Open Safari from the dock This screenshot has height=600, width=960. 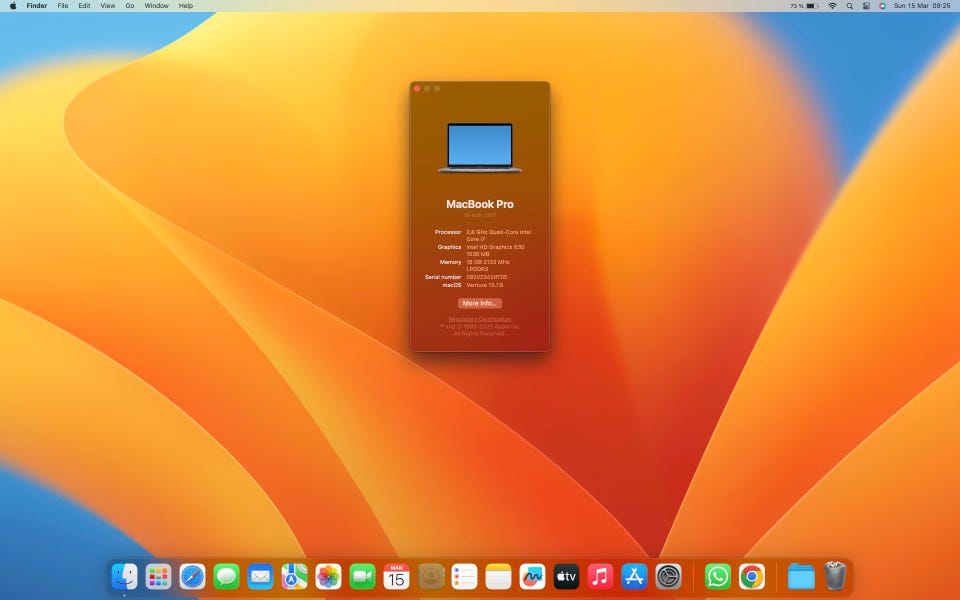click(192, 576)
